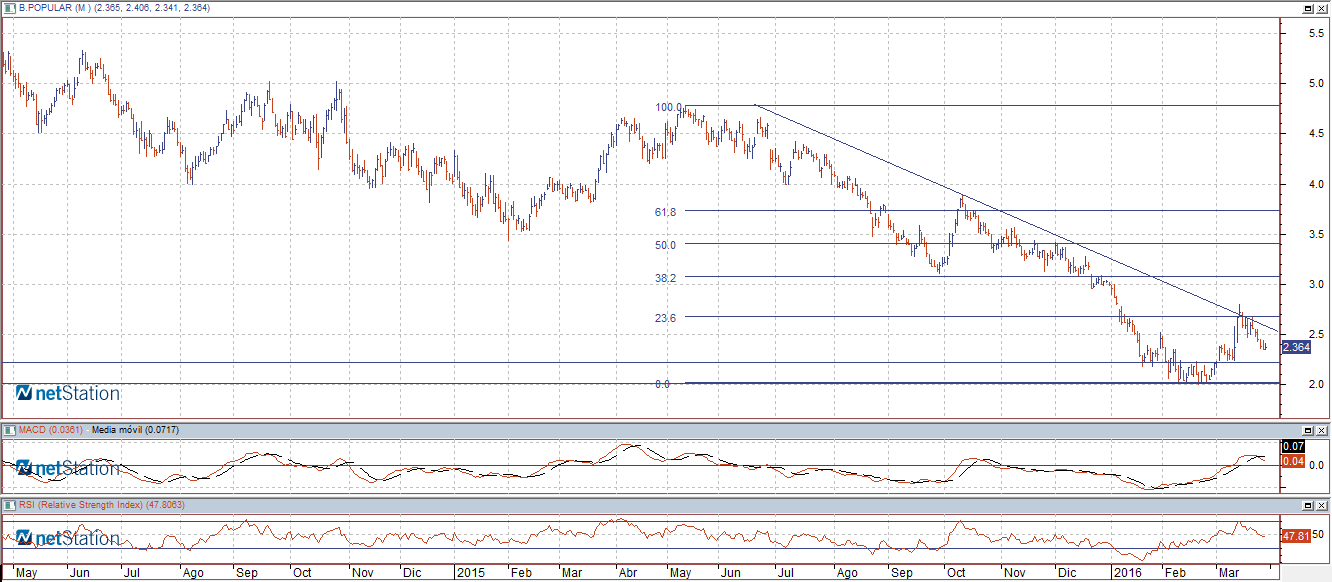The width and height of the screenshot is (1332, 582).
Task: Select the 100,0 Fibonacci level label
Action: (x=668, y=107)
